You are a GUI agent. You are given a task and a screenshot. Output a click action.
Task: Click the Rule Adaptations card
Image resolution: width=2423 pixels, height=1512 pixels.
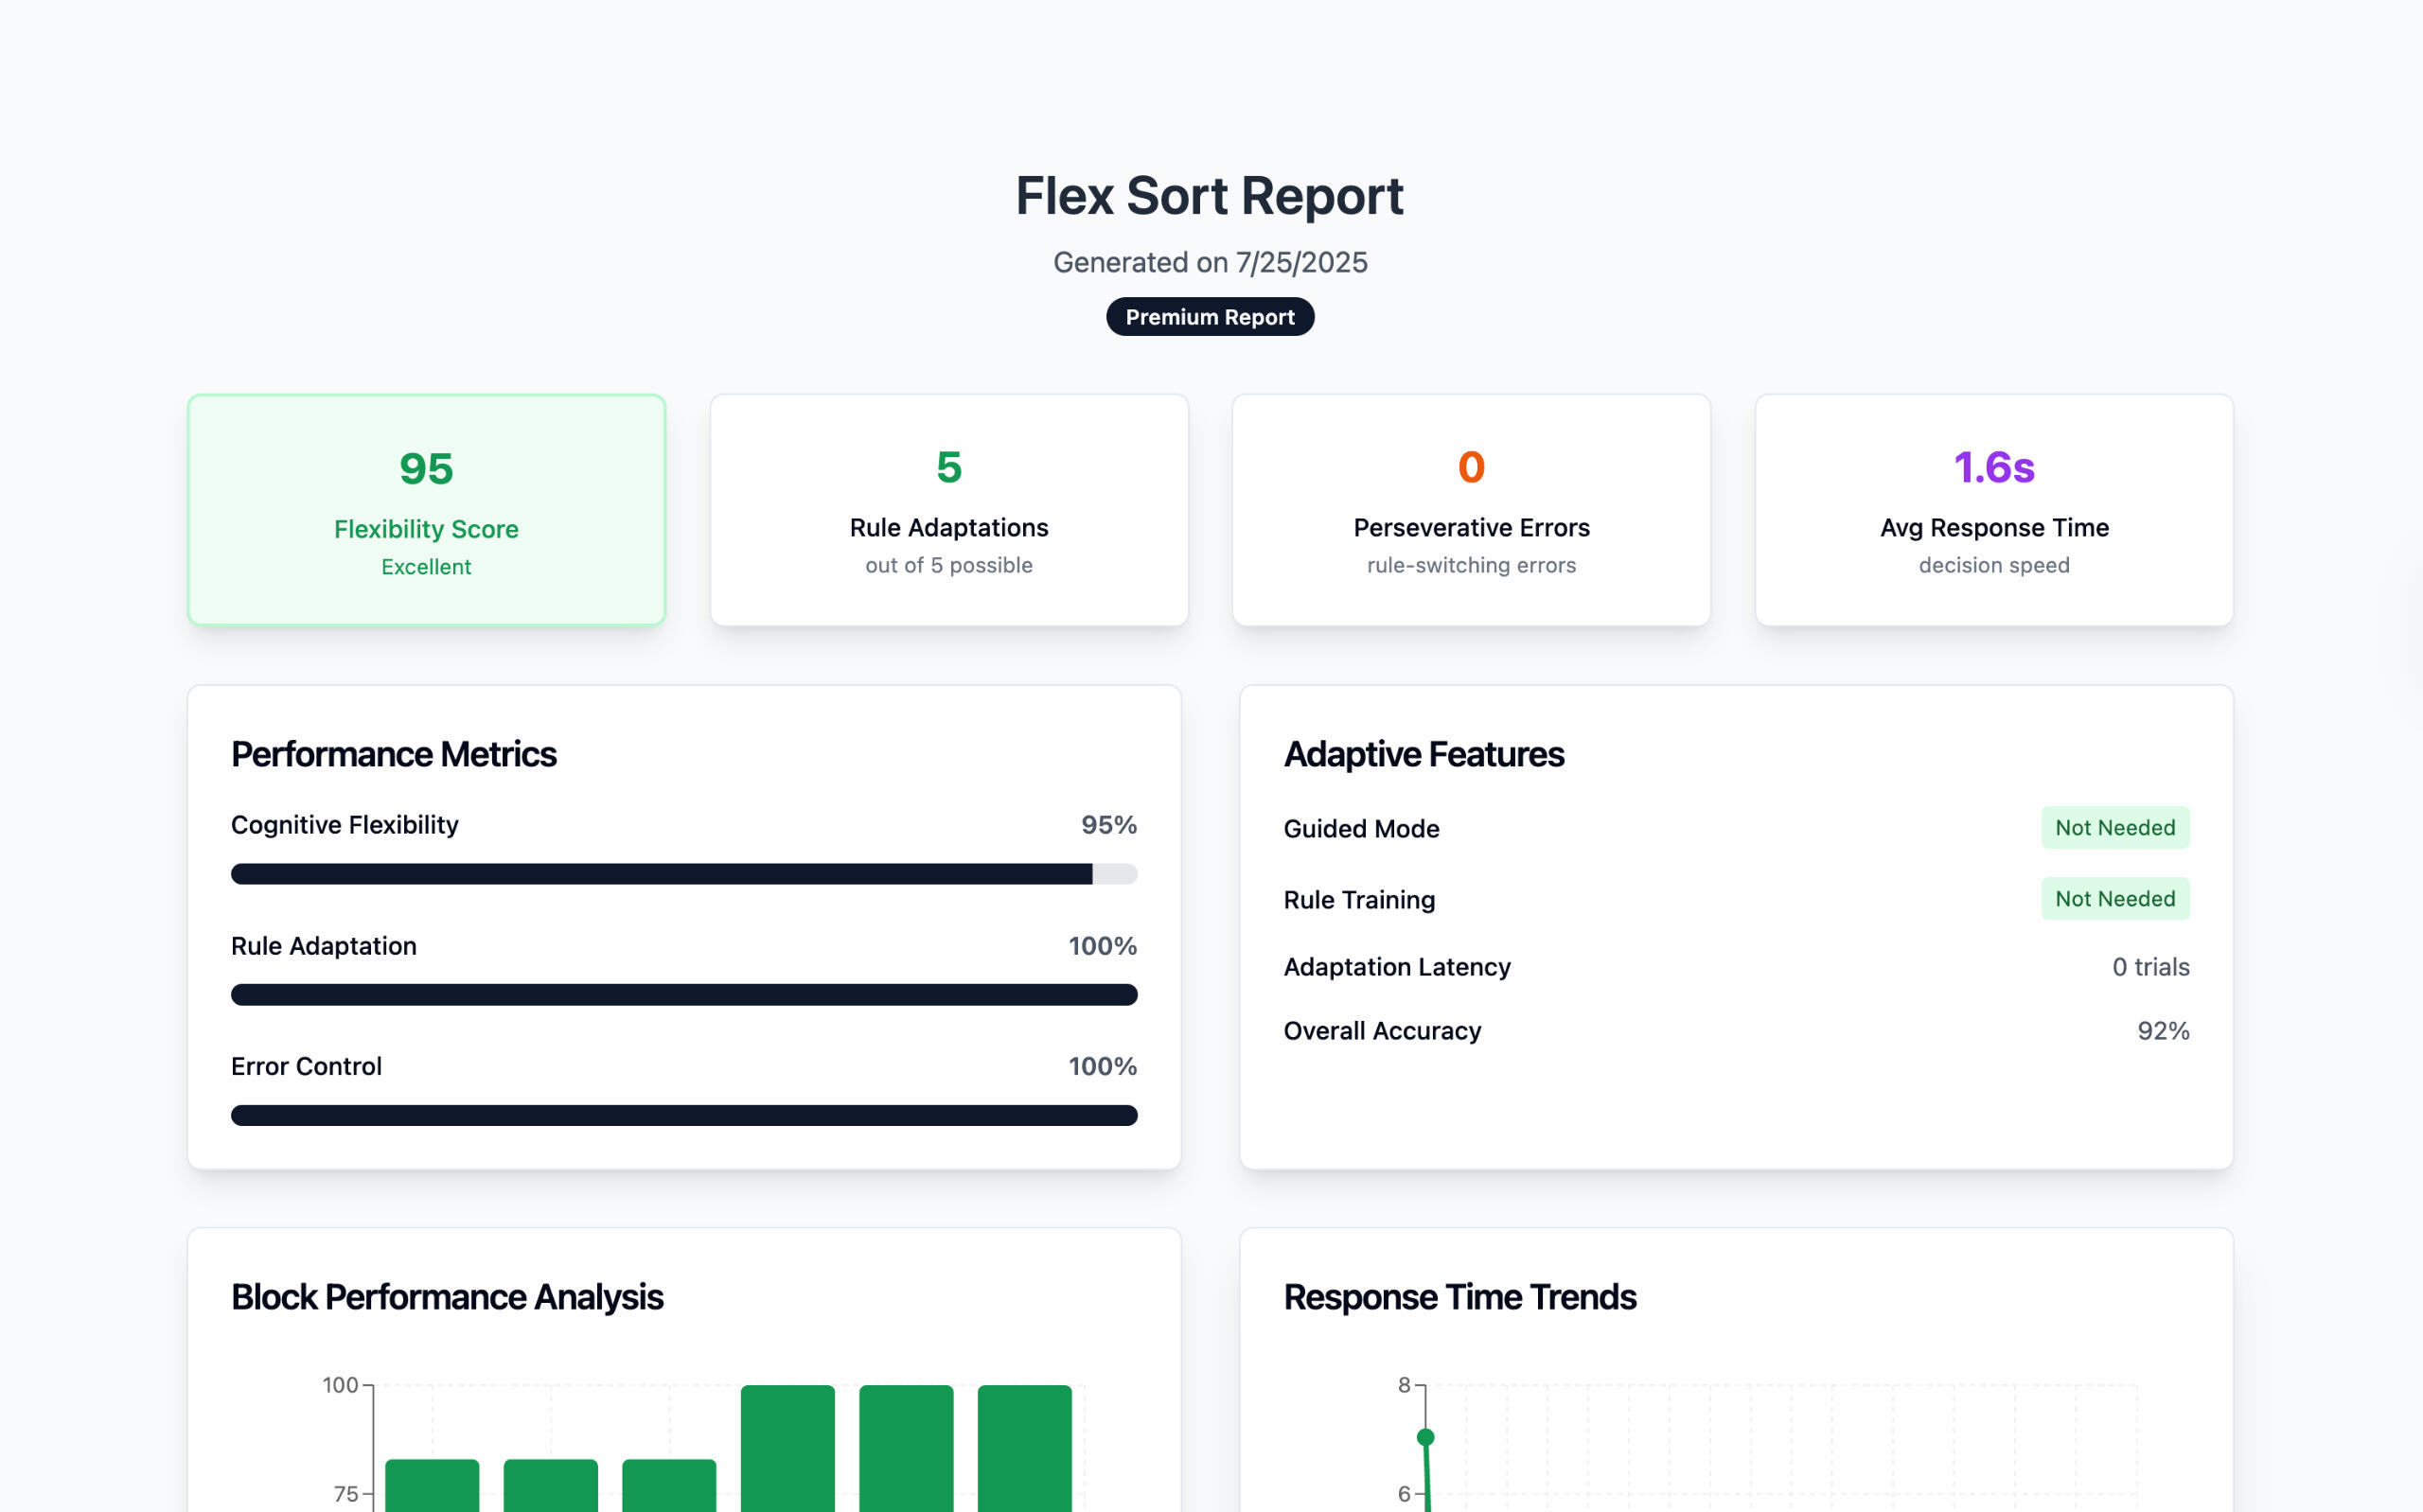[949, 510]
